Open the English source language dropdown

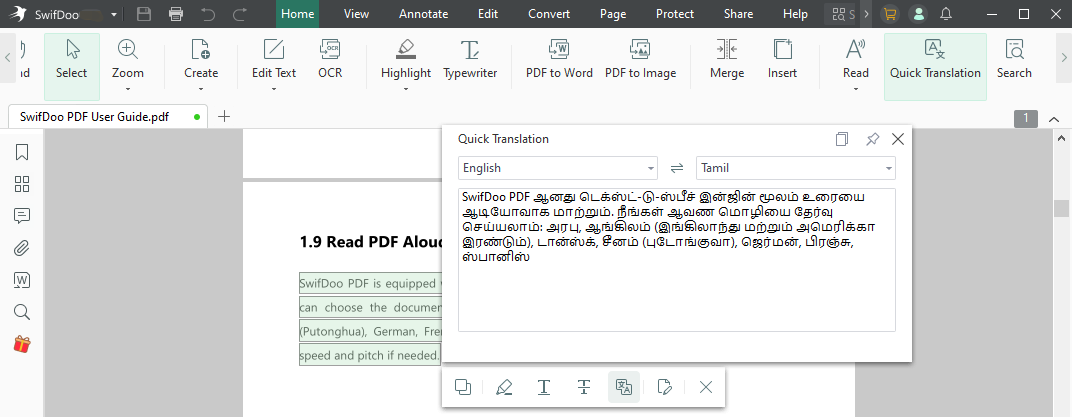[558, 168]
